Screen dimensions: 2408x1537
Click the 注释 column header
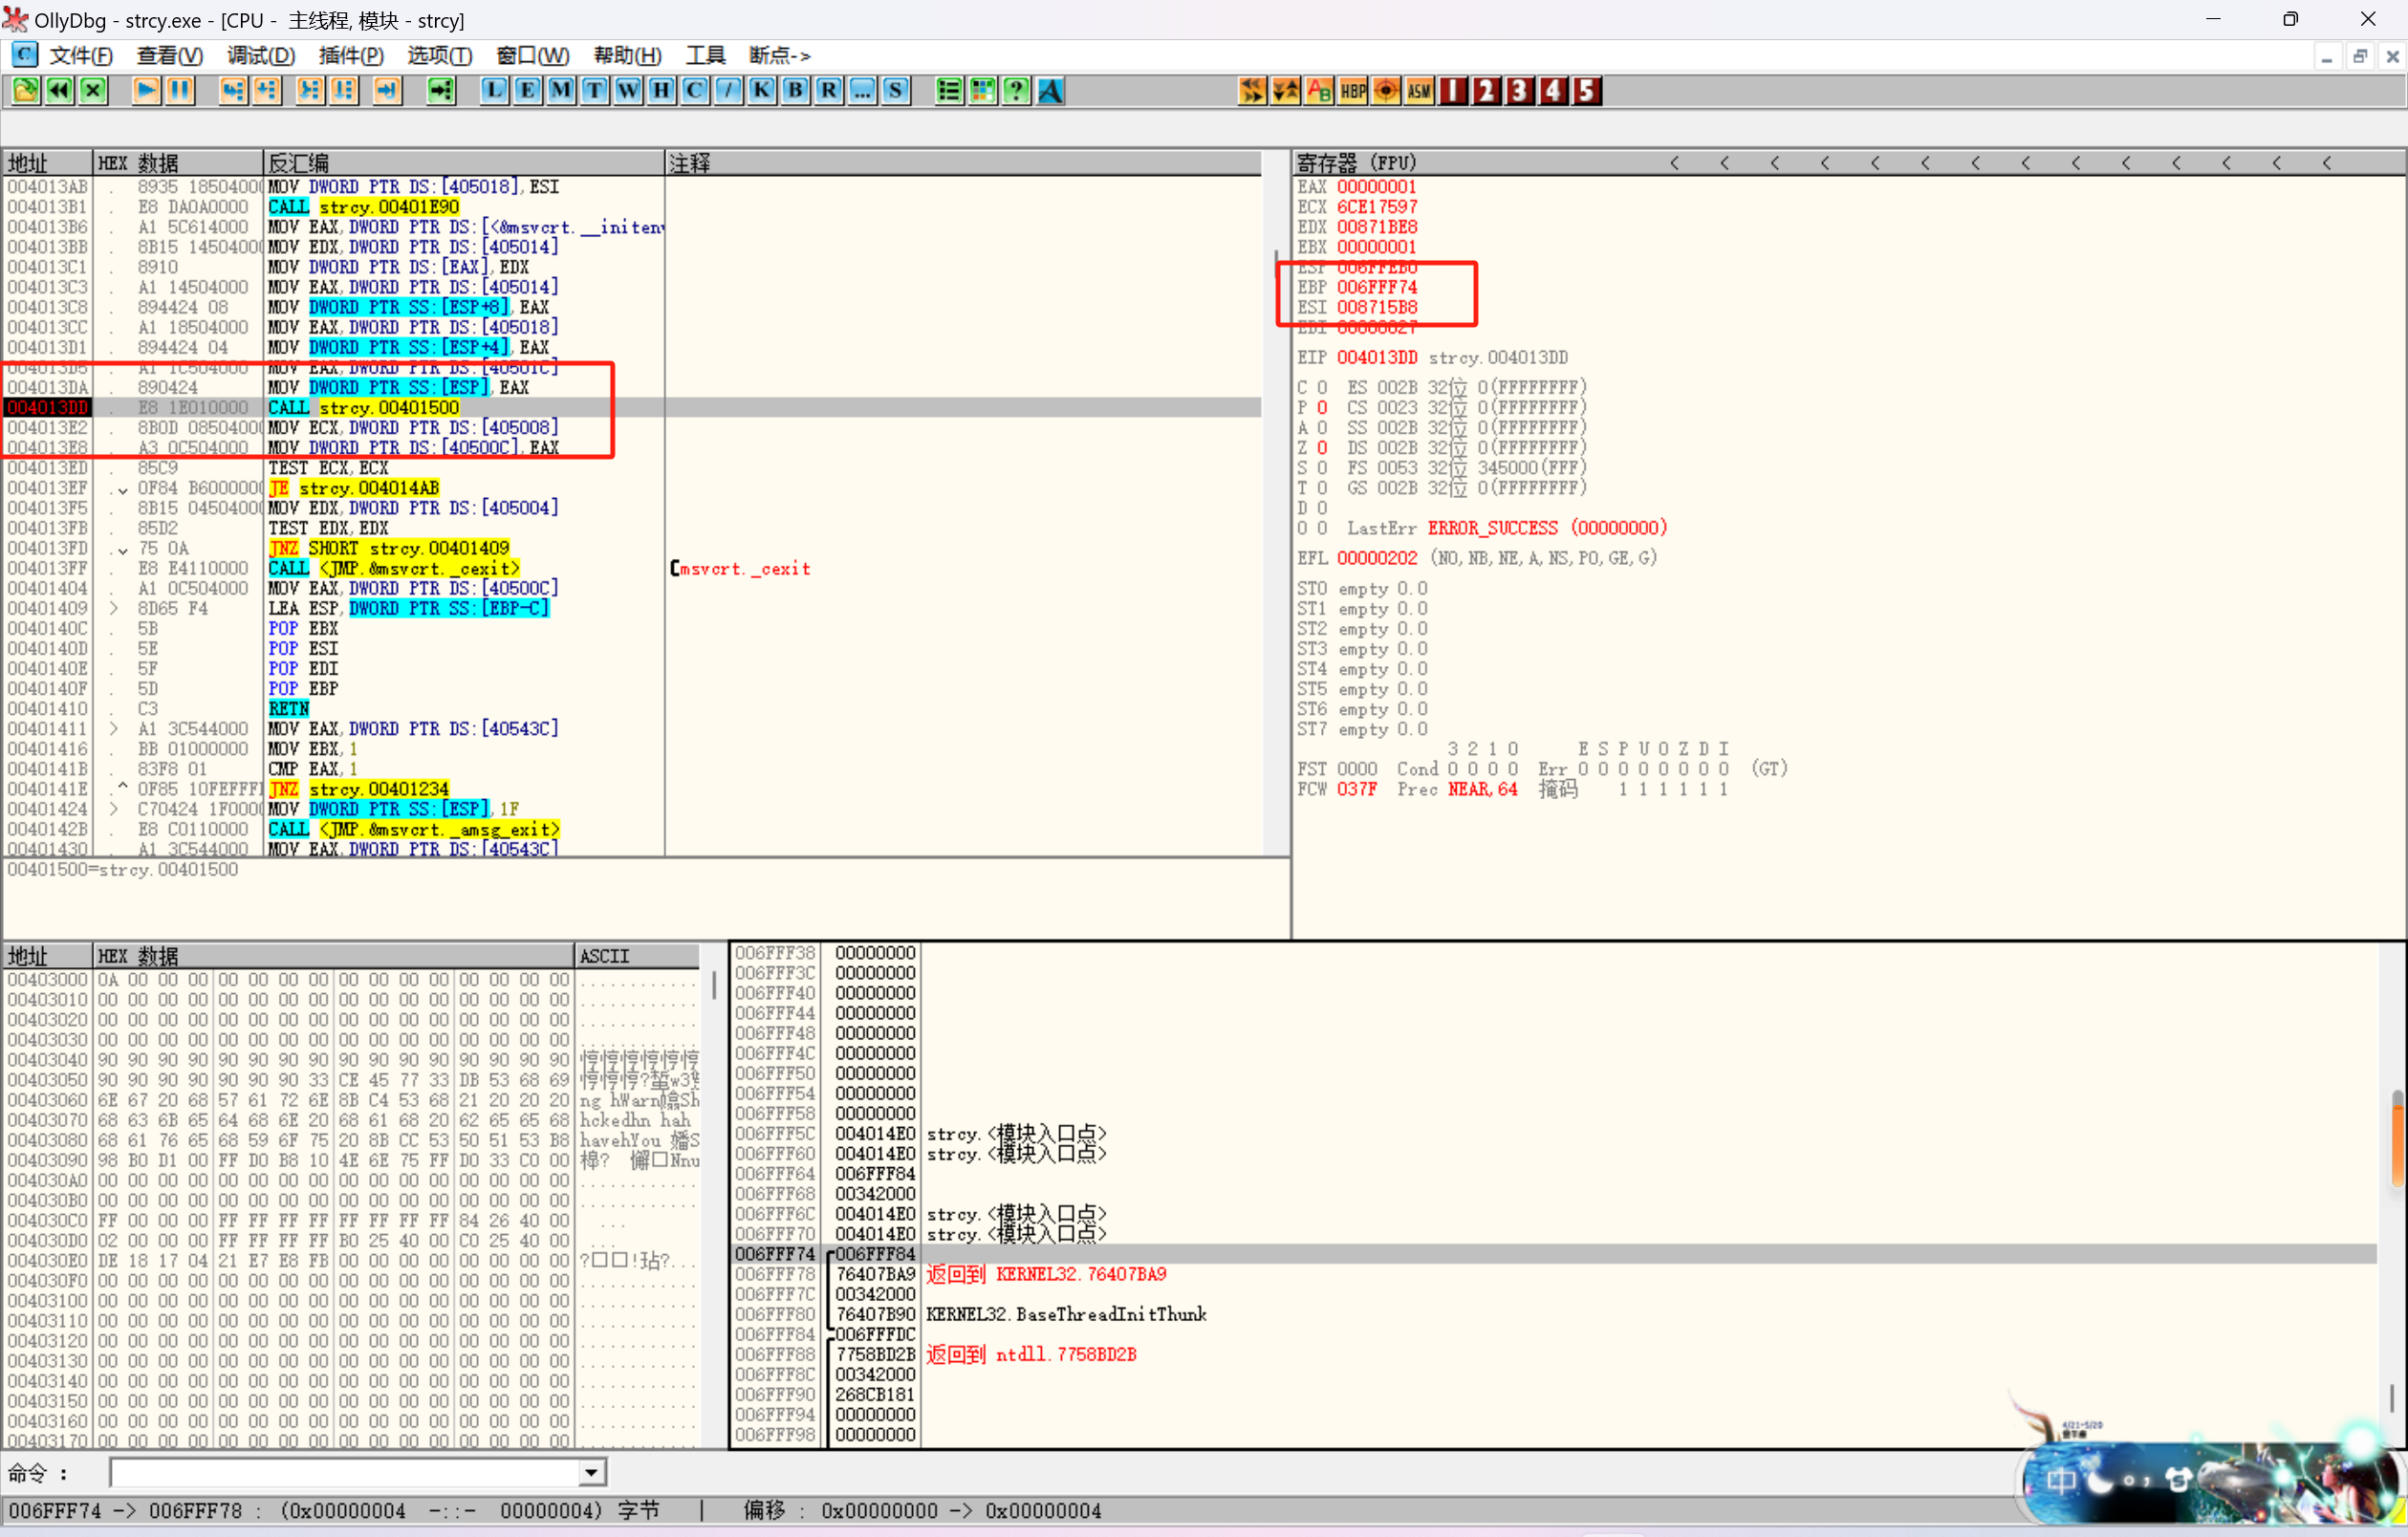[963, 163]
